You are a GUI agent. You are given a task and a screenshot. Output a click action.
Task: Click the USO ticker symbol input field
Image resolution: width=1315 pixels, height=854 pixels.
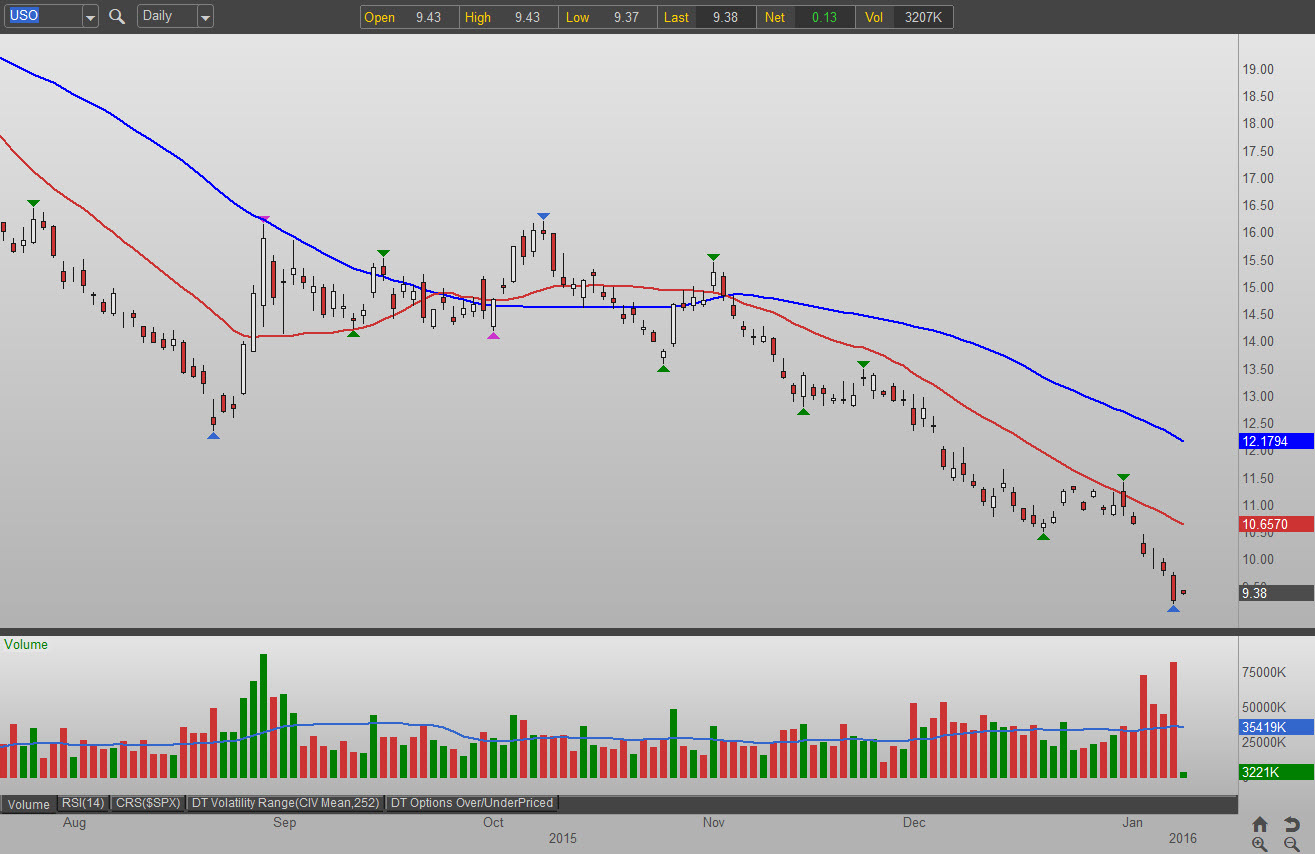point(42,16)
